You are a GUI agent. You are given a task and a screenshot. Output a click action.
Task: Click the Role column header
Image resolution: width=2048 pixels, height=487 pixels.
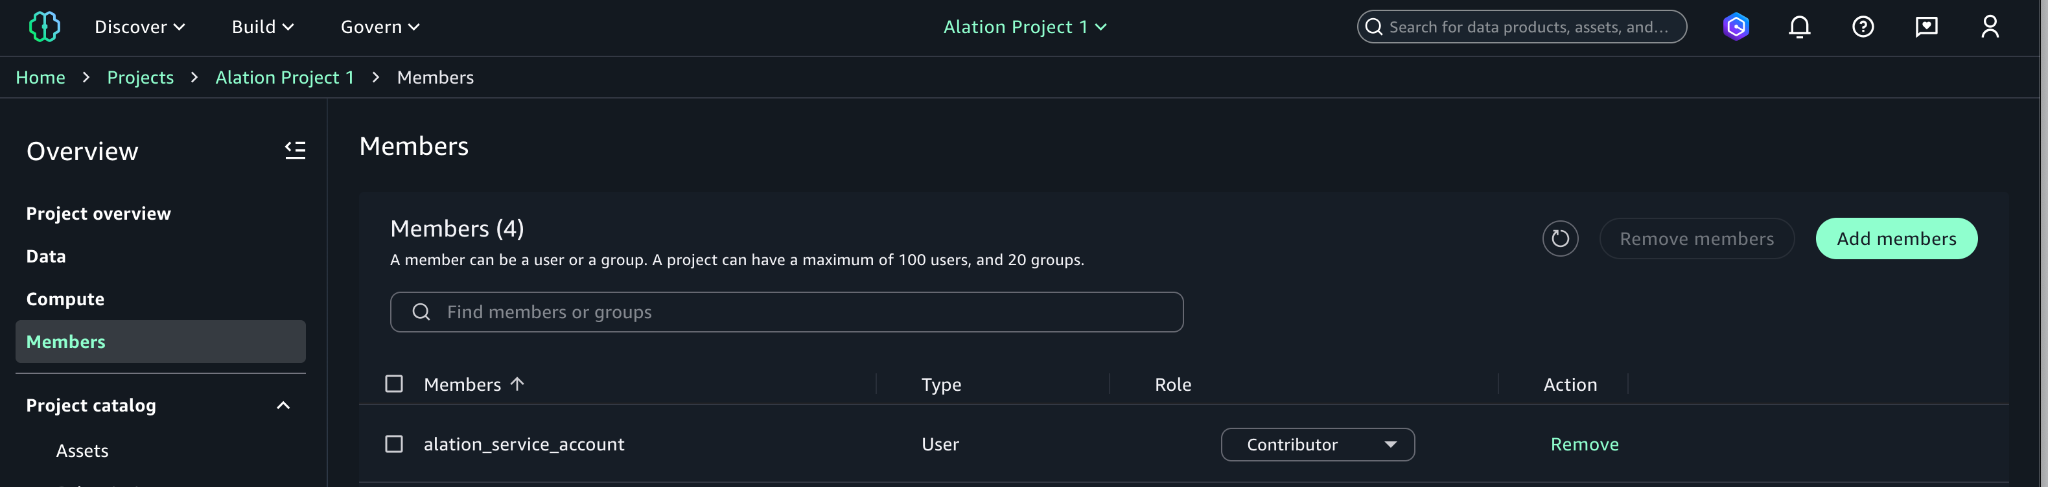[x=1173, y=385]
